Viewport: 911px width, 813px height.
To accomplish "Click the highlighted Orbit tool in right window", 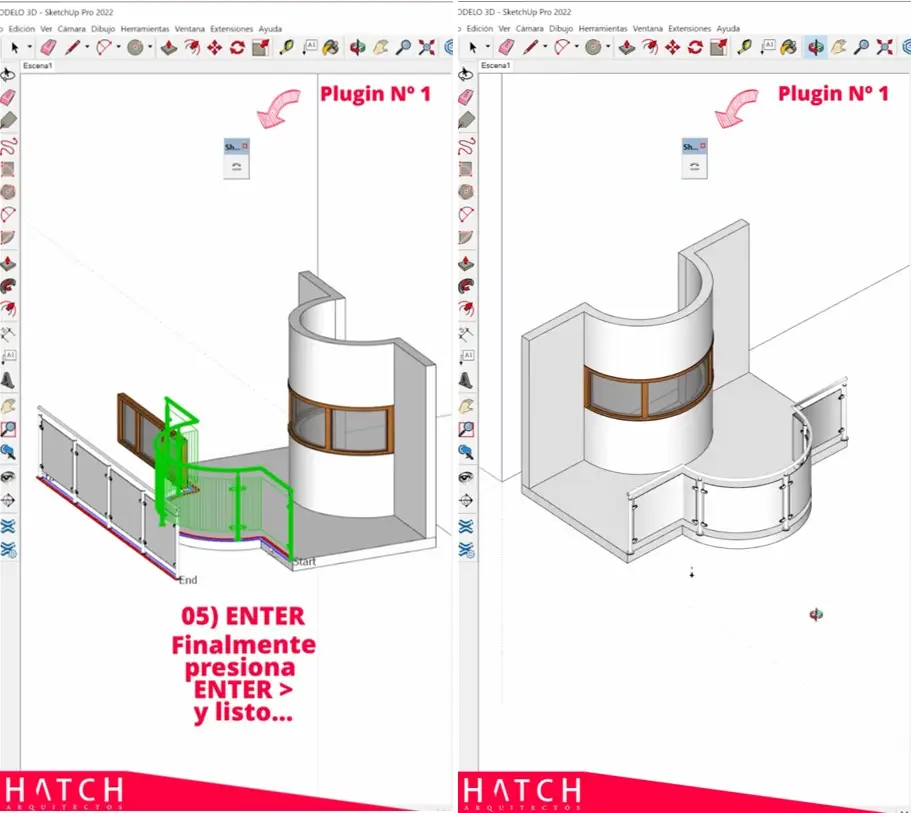I will tap(814, 47).
